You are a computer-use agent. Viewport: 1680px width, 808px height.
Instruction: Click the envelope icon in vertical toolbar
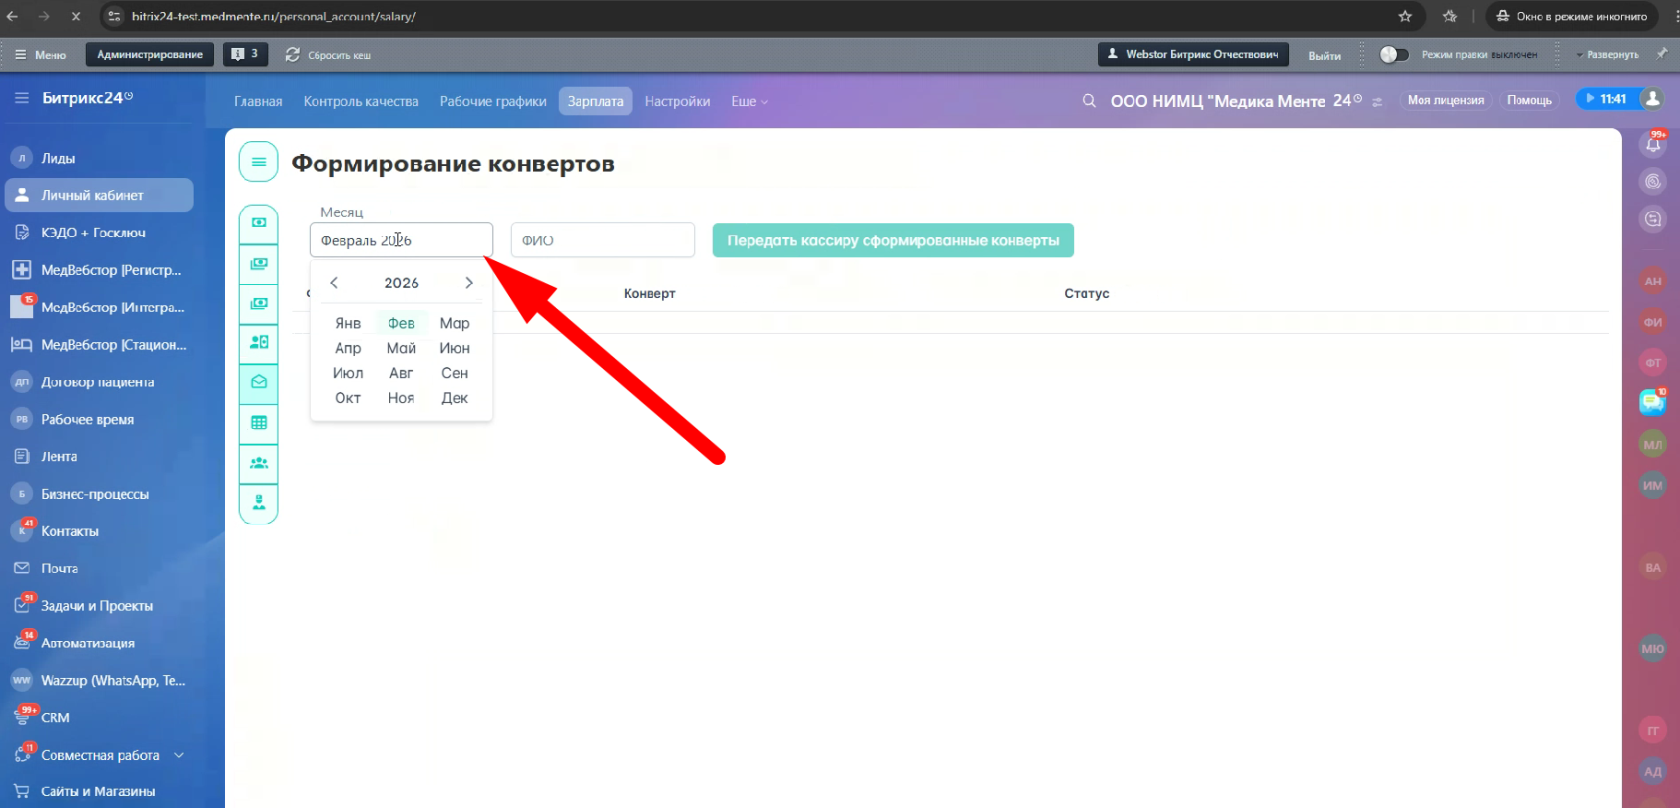(259, 382)
